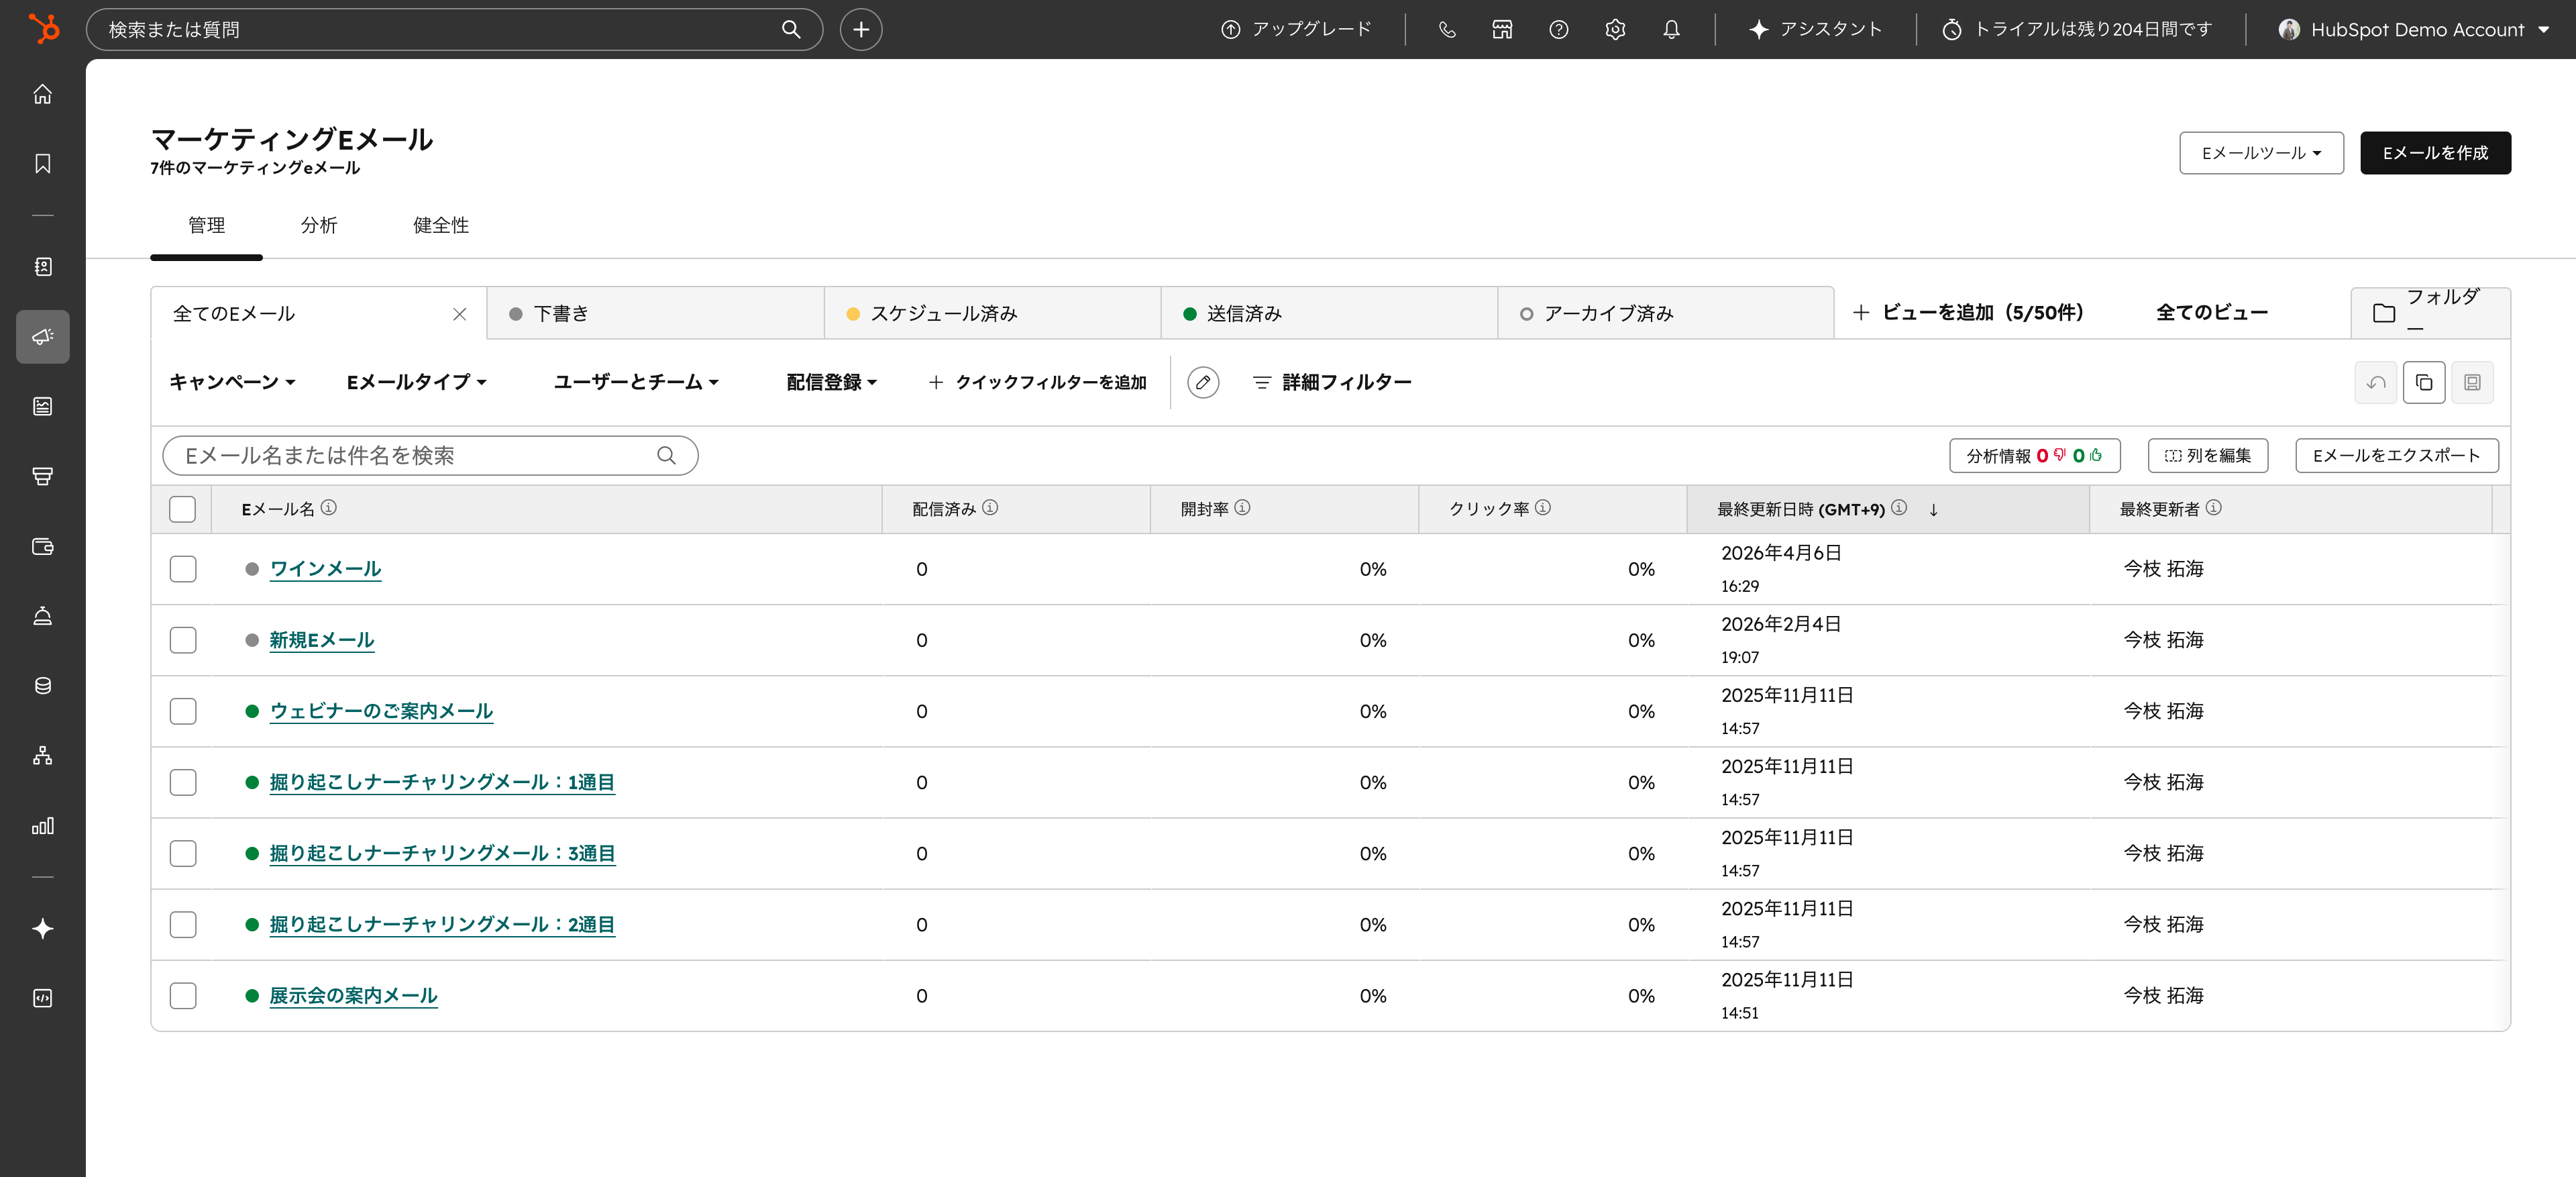The height and width of the screenshot is (1177, 2576).
Task: Click the clone view icon
Action: coord(2423,382)
